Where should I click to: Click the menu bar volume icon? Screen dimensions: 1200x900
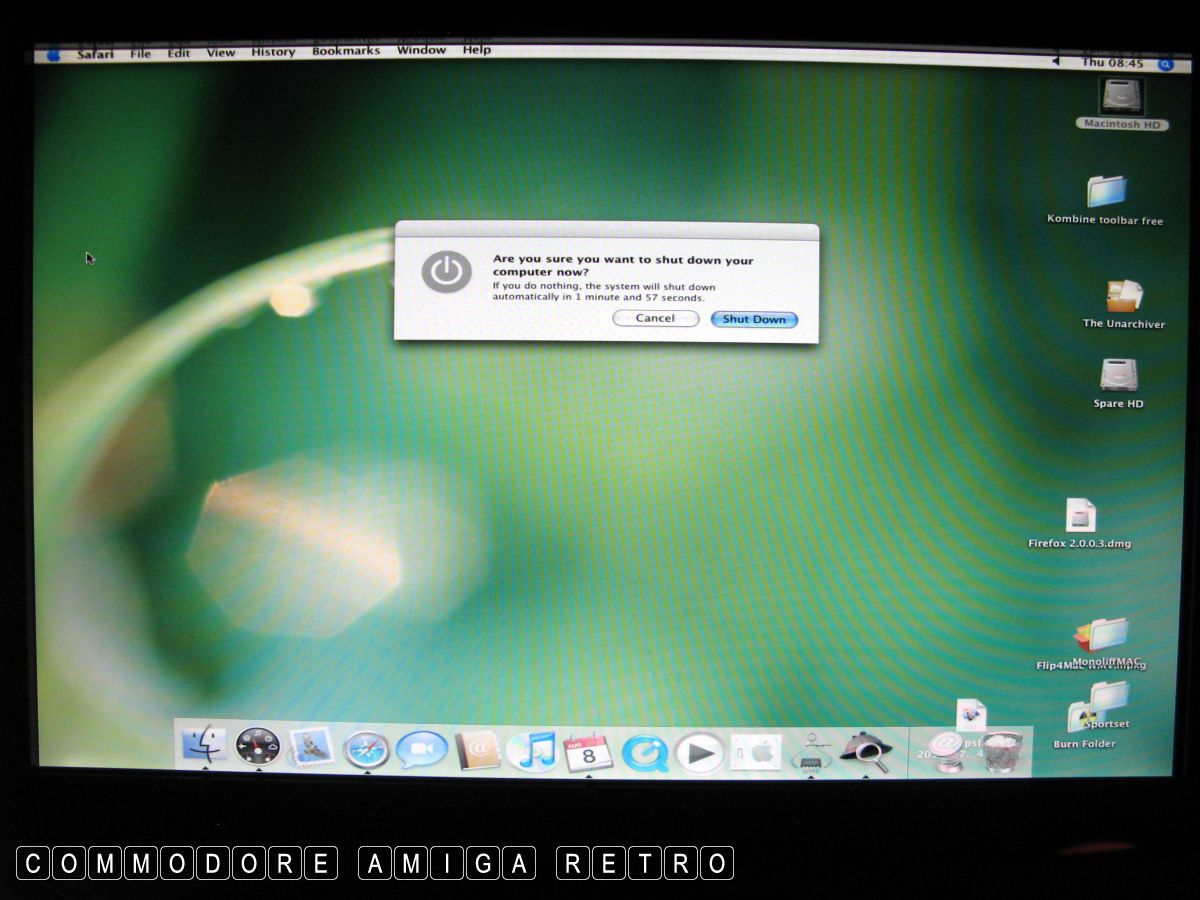(1055, 62)
